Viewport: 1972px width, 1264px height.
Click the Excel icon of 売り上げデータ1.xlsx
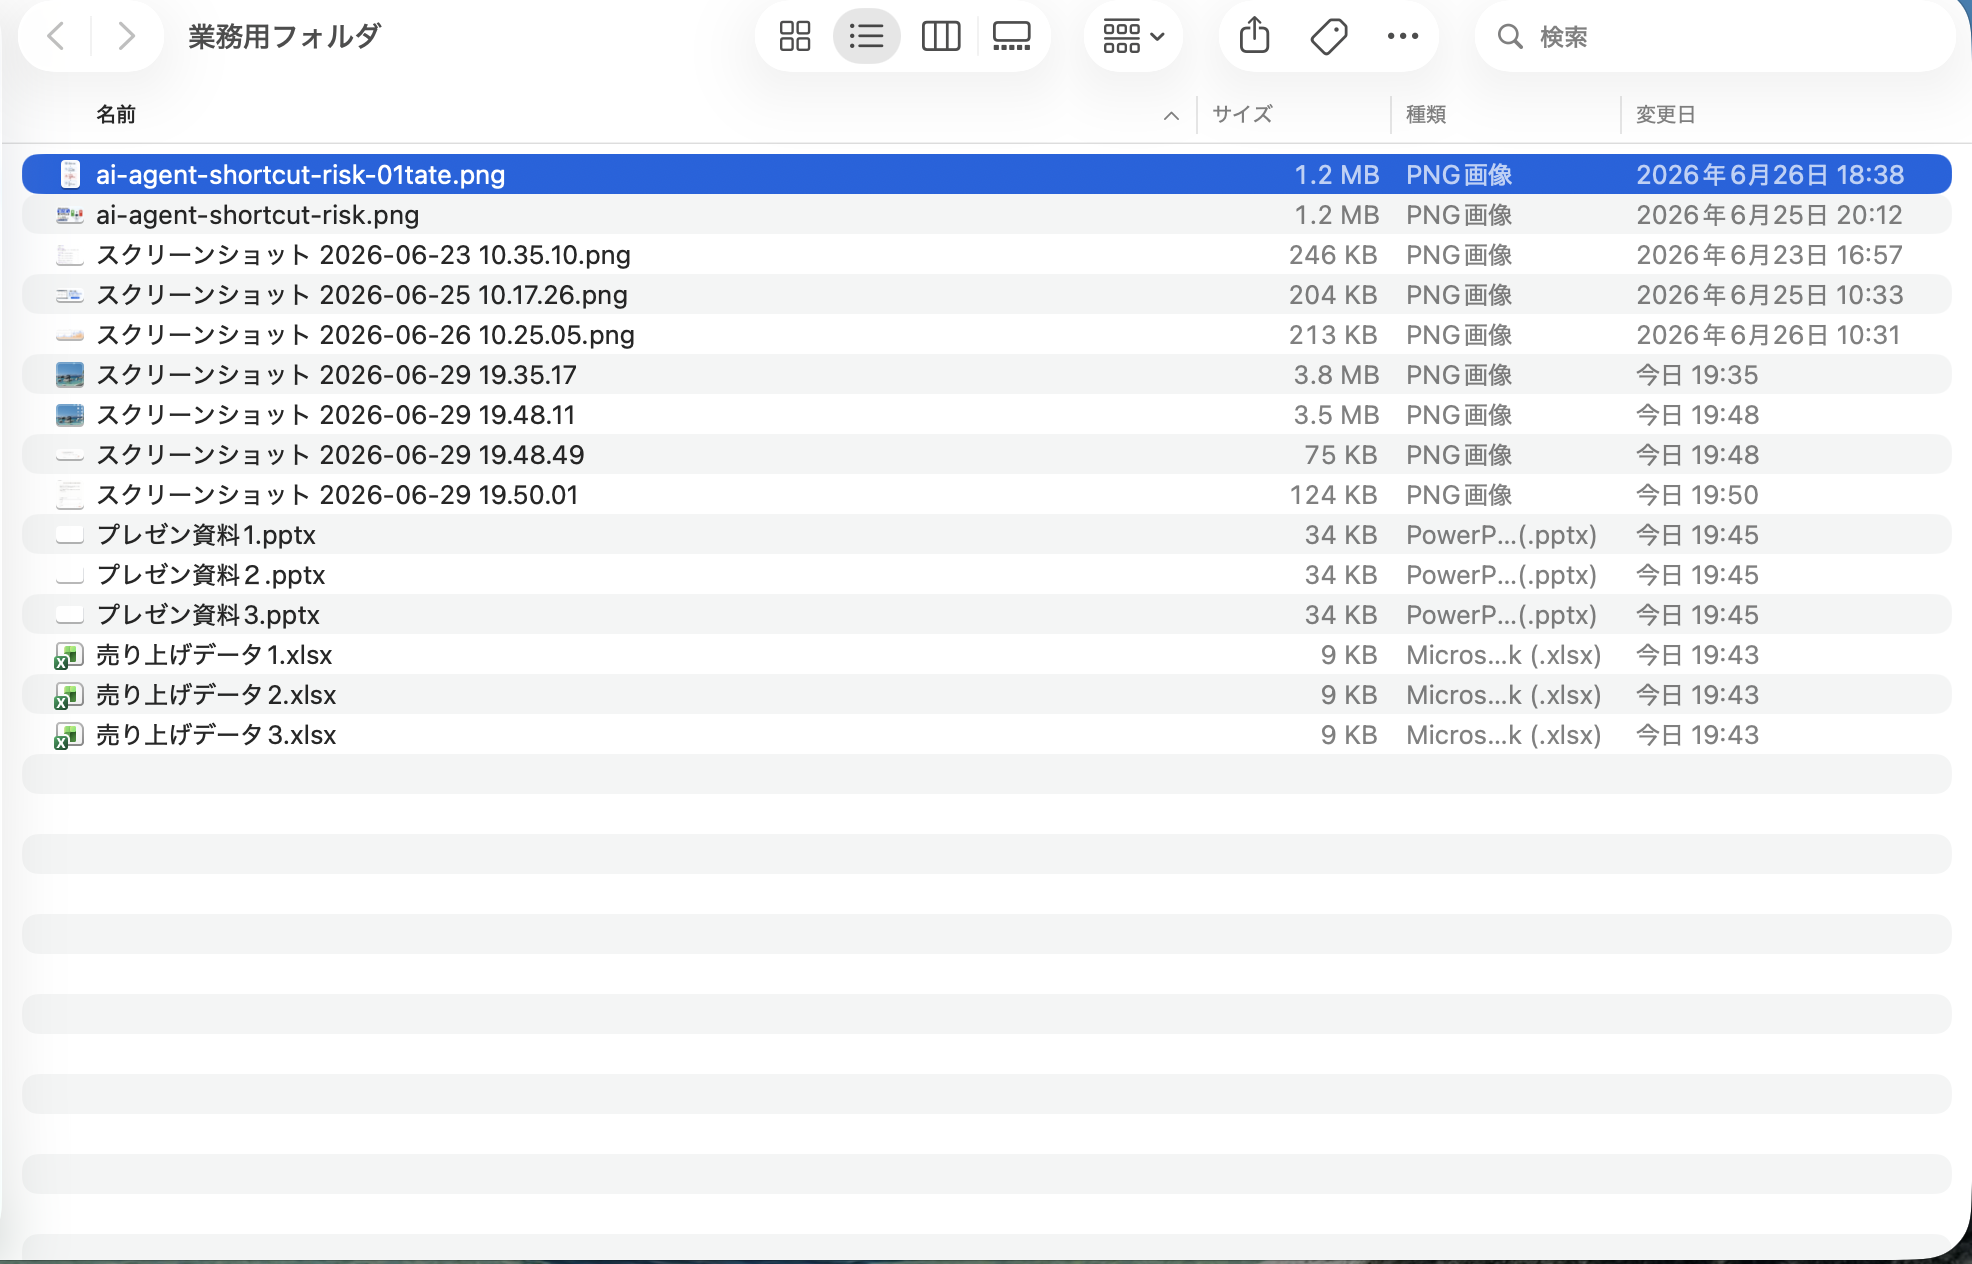coord(68,656)
